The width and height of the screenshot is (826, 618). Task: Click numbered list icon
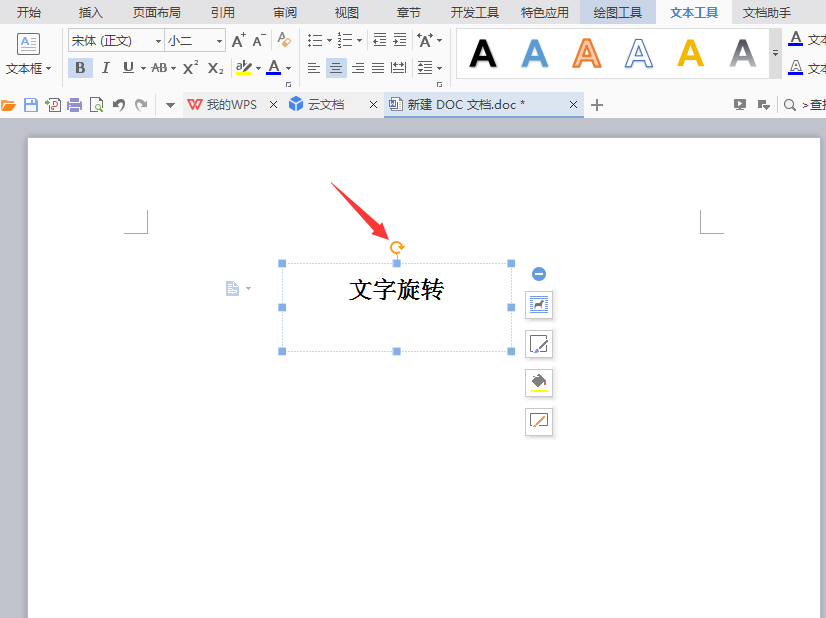(x=345, y=41)
